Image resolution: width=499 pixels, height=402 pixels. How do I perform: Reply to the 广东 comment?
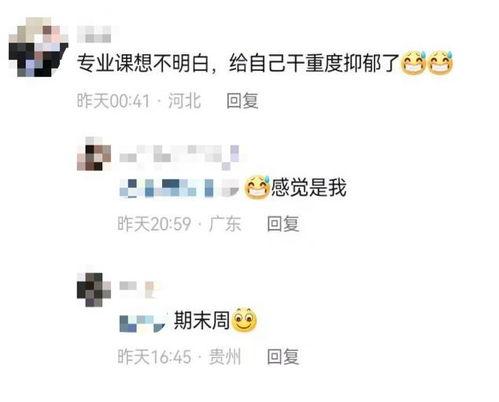[x=283, y=224]
